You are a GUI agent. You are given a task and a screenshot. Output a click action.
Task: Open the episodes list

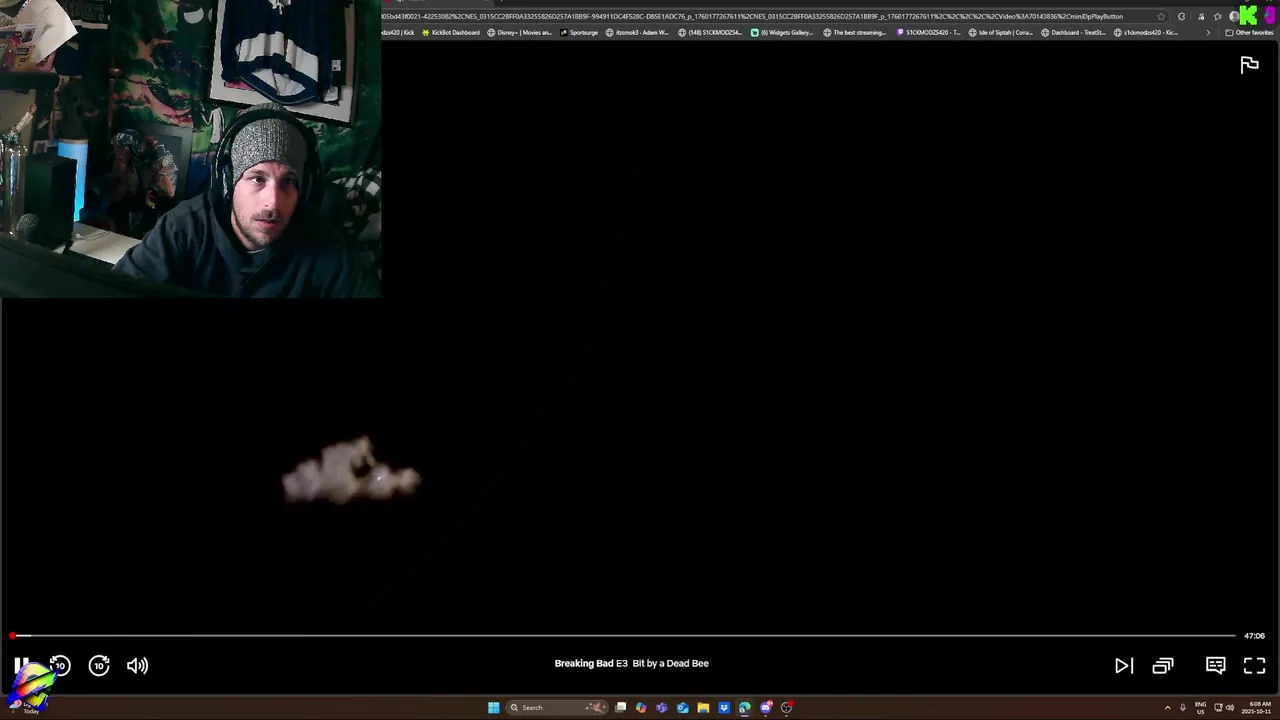(1163, 665)
